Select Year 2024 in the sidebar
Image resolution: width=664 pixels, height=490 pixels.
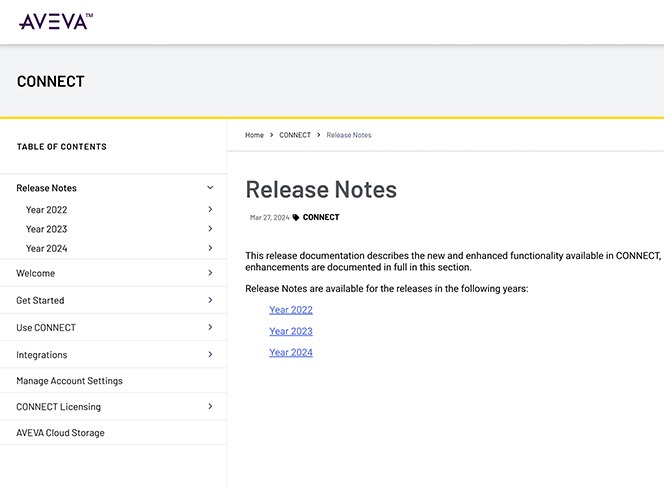click(47, 248)
